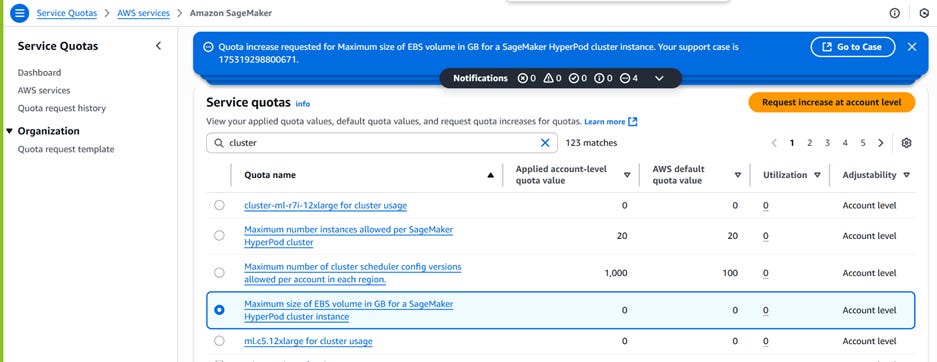Open Maximum number of cluster scheduler config link
Screen dimensions: 937x362
[x=353, y=273]
